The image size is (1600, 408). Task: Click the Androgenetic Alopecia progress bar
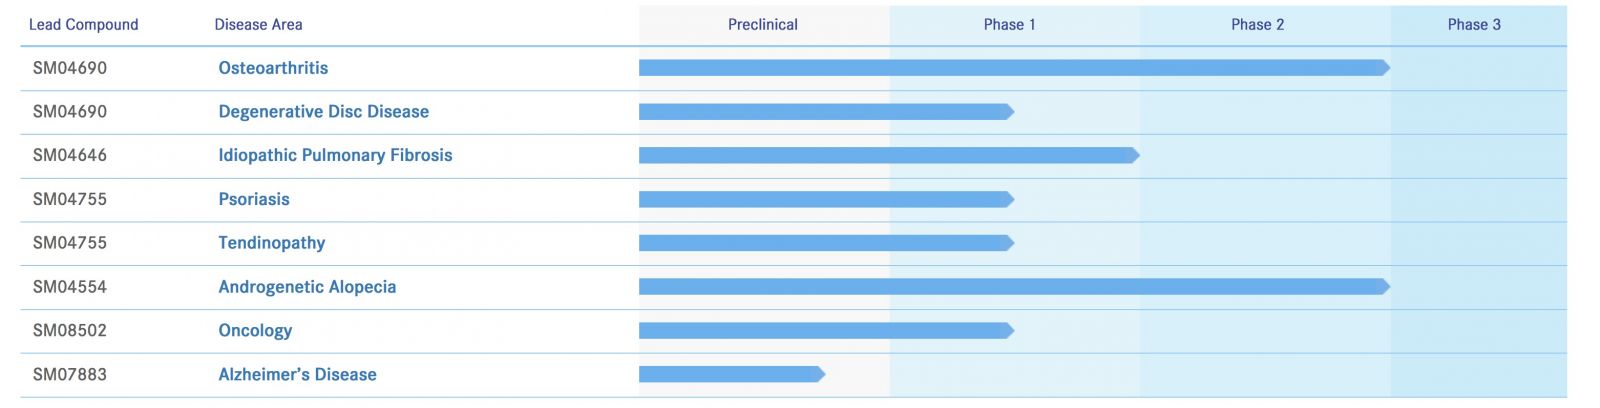click(1012, 287)
